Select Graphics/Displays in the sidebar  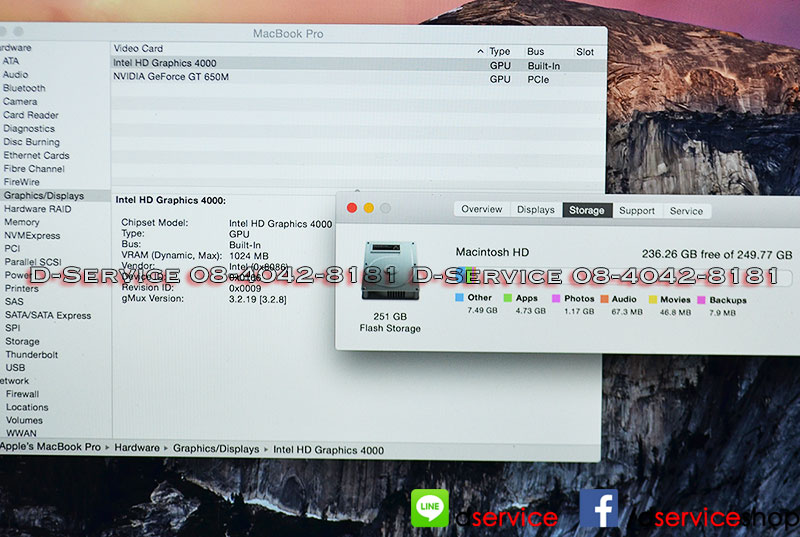click(44, 196)
